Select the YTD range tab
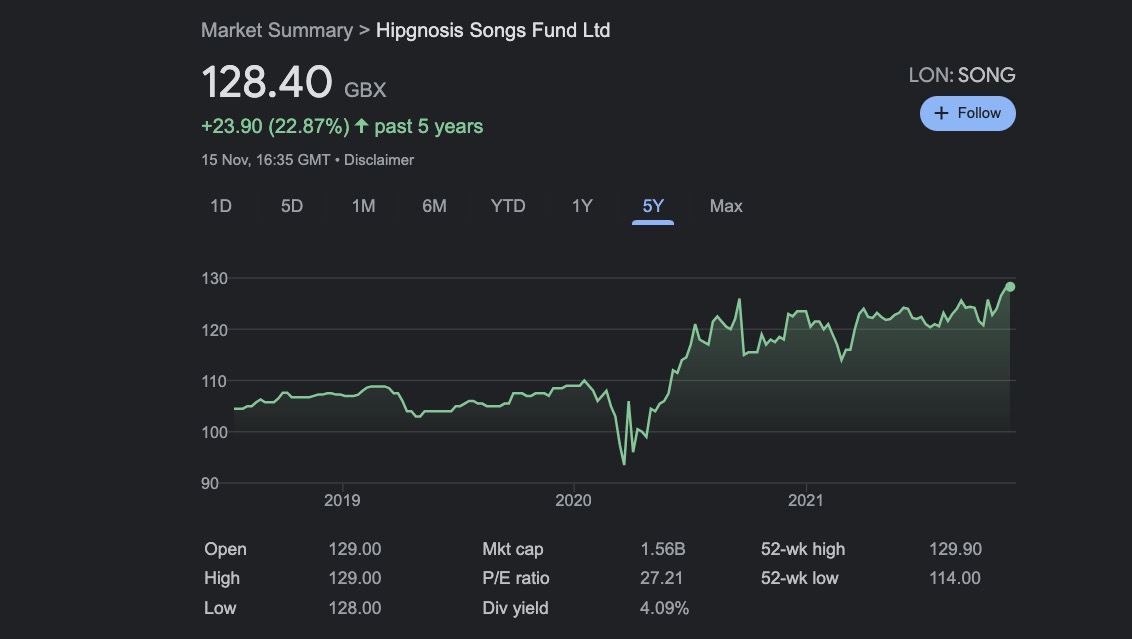The height and width of the screenshot is (639, 1132). click(508, 206)
